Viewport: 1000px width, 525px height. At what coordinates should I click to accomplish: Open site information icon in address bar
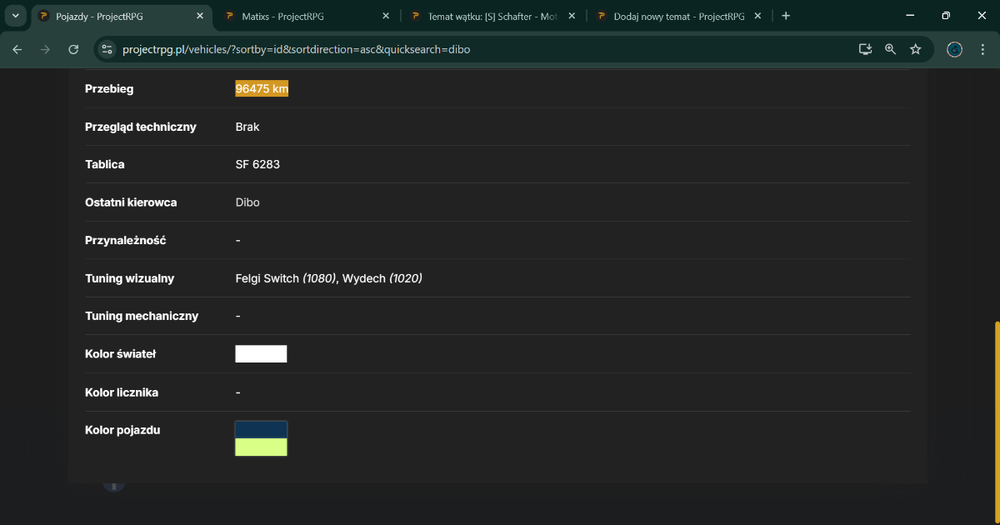click(x=107, y=49)
